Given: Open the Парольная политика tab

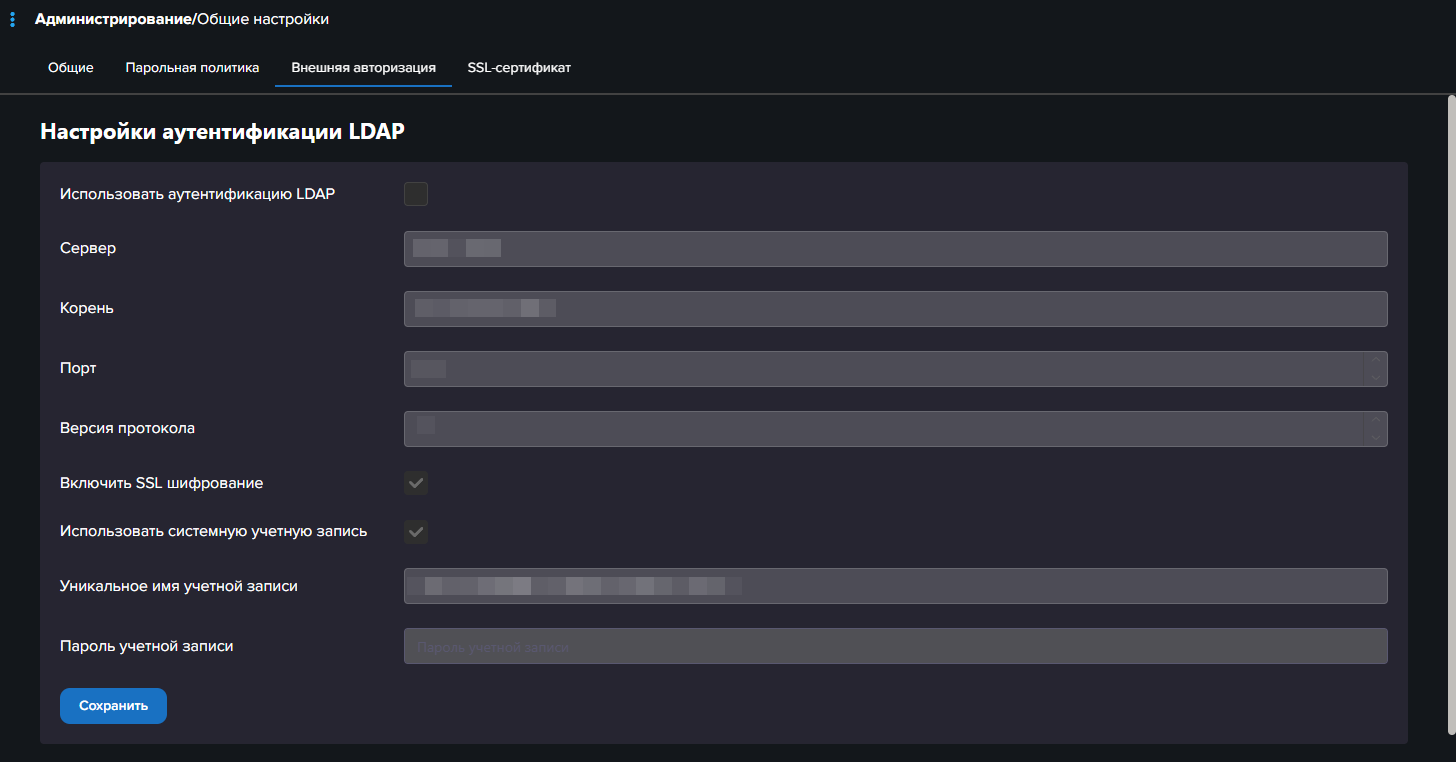Looking at the screenshot, I should 192,68.
